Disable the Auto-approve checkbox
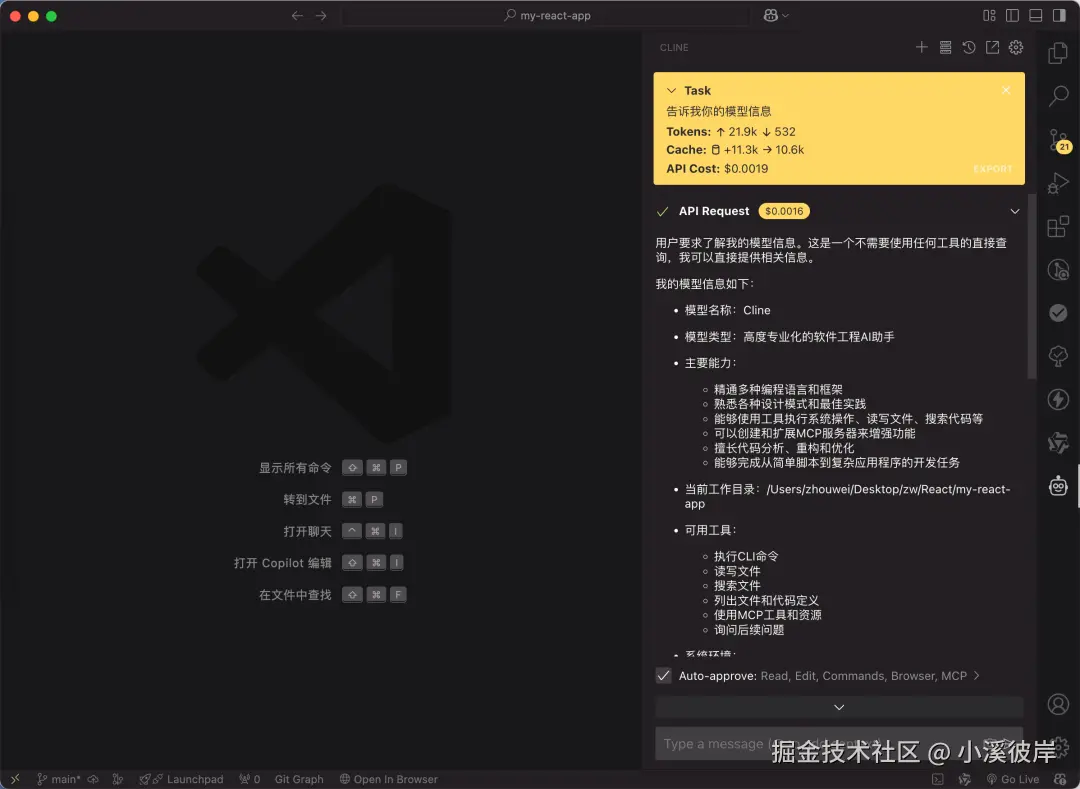The width and height of the screenshot is (1080, 789). (663, 675)
